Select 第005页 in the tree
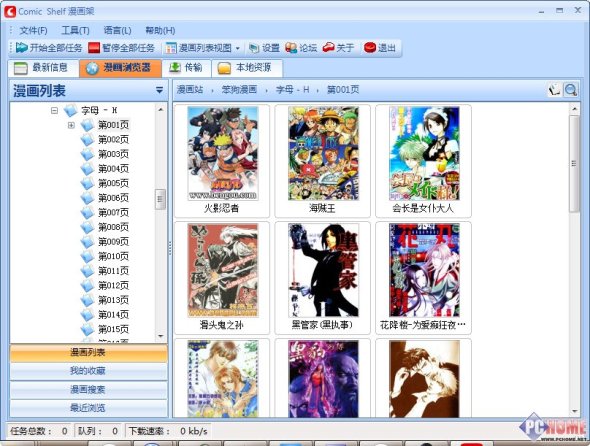 click(113, 183)
